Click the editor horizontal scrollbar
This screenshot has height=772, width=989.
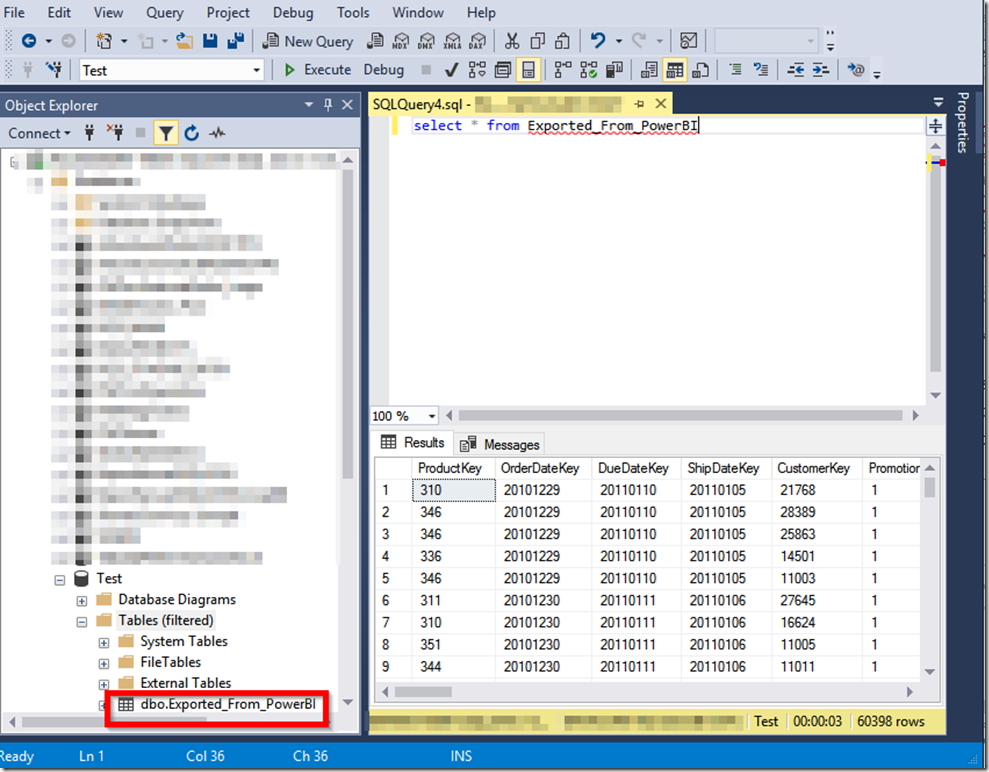tap(681, 416)
